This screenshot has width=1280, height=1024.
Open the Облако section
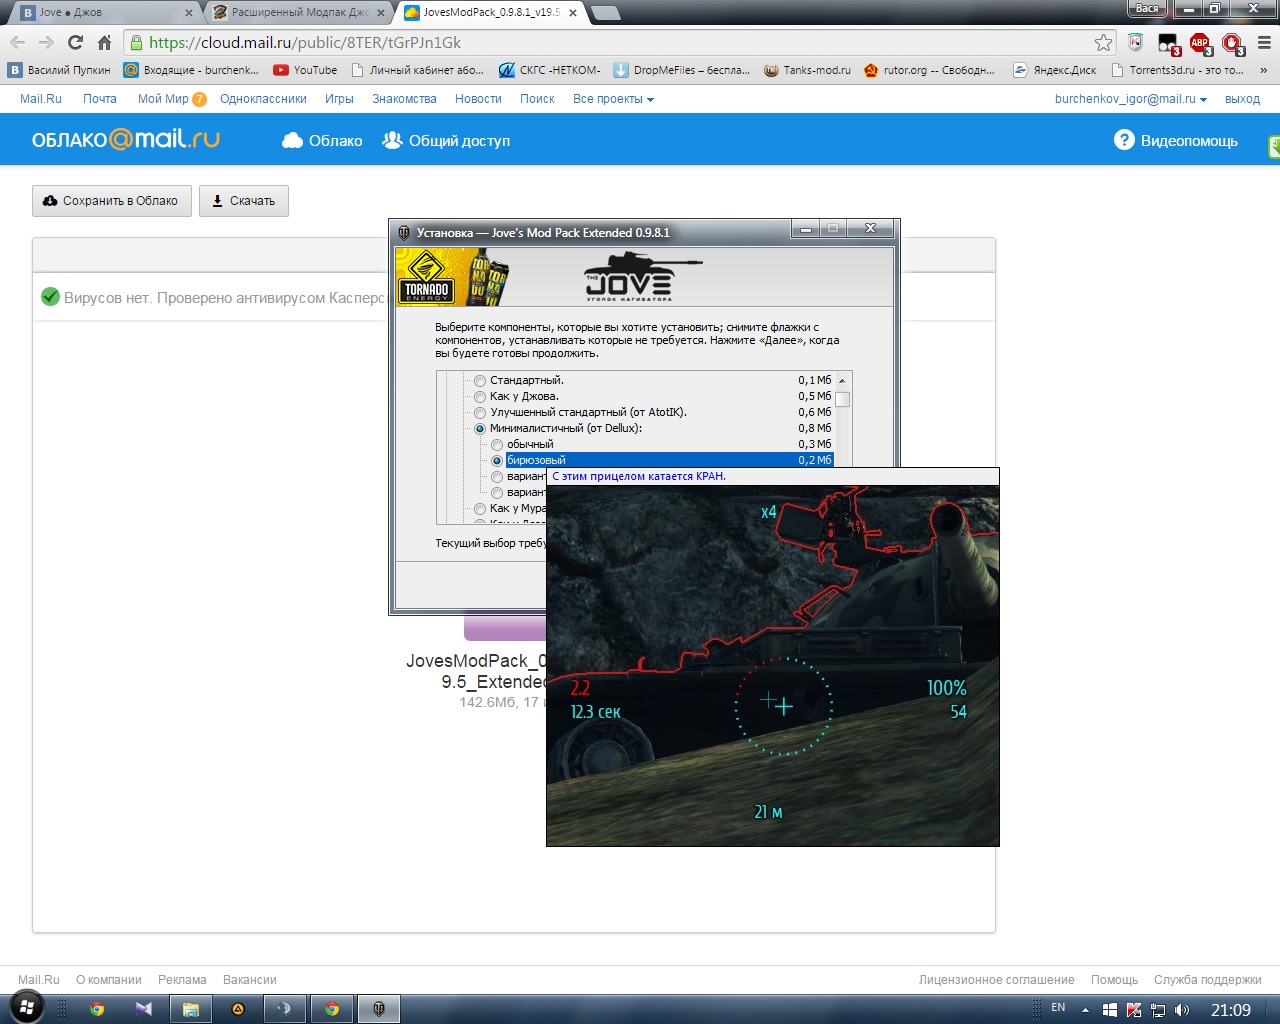(322, 140)
